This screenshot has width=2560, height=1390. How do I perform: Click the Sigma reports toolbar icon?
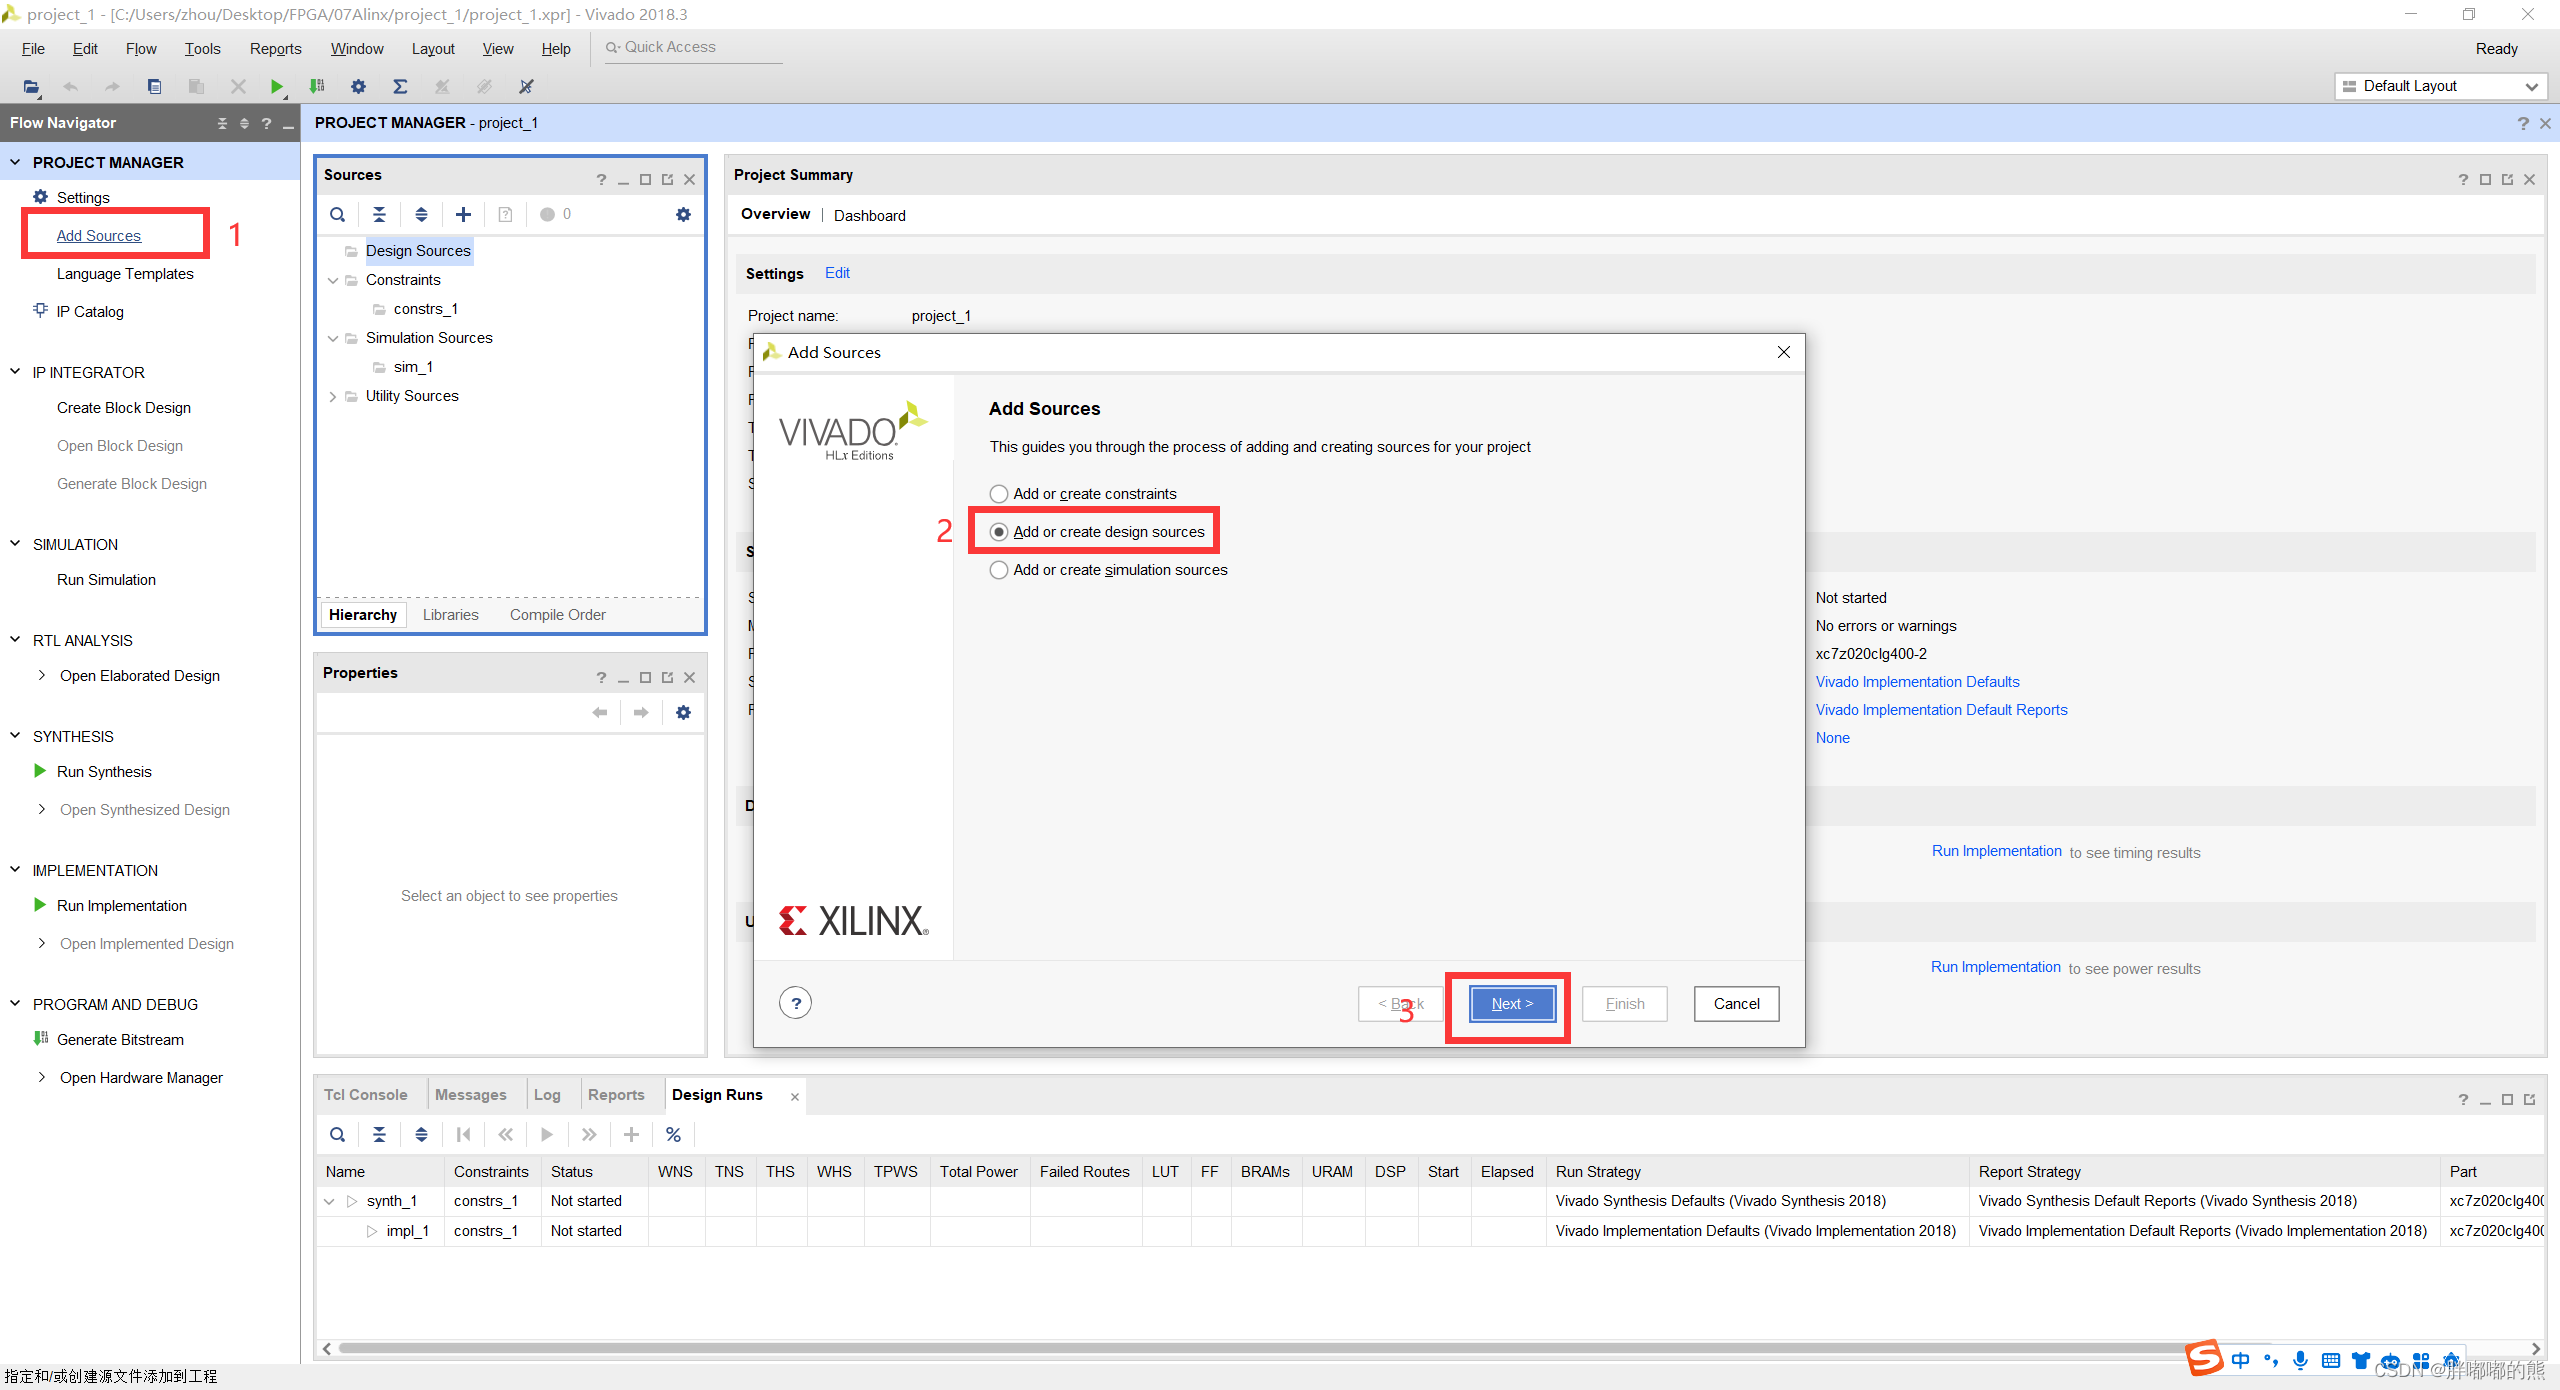[x=400, y=87]
